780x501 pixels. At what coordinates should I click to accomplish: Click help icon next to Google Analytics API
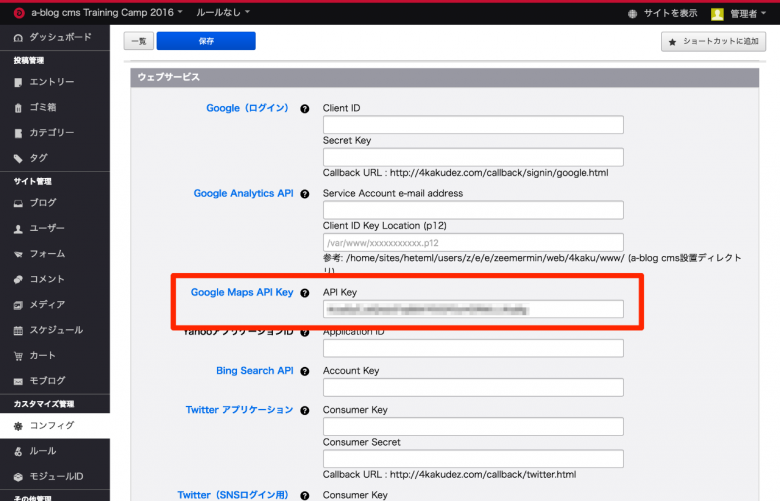(x=304, y=193)
